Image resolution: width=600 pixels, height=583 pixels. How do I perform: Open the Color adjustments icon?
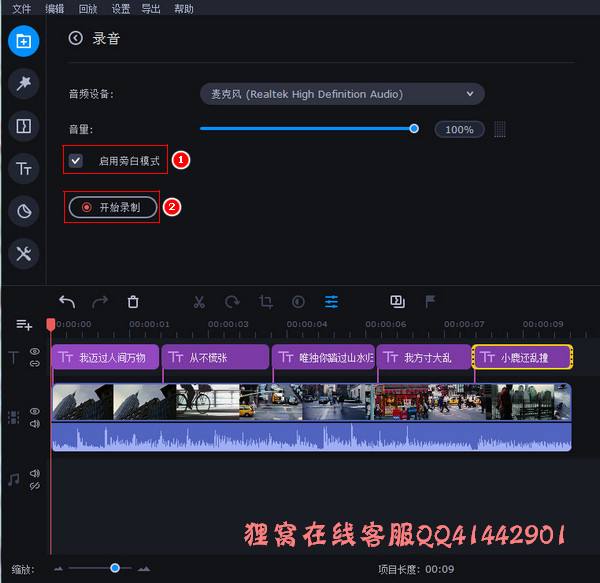tap(298, 302)
